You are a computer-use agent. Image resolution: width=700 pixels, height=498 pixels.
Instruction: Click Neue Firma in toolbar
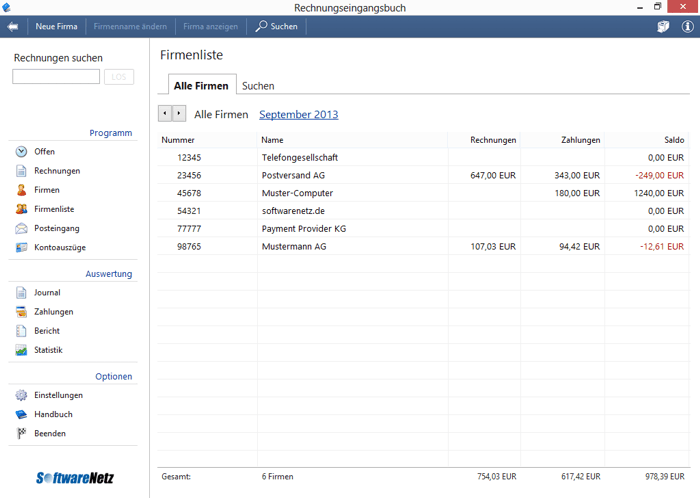tap(56, 27)
